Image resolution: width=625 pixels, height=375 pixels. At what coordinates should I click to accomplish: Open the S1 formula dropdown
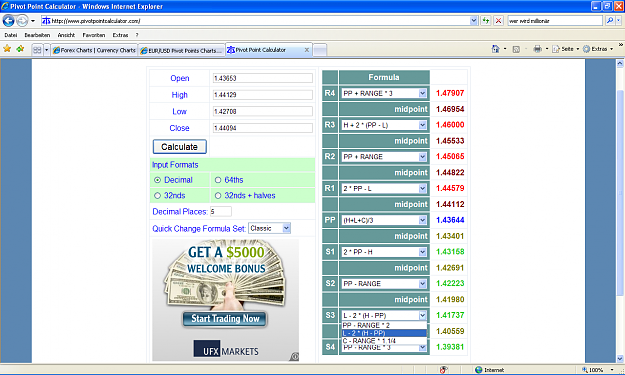click(x=384, y=252)
